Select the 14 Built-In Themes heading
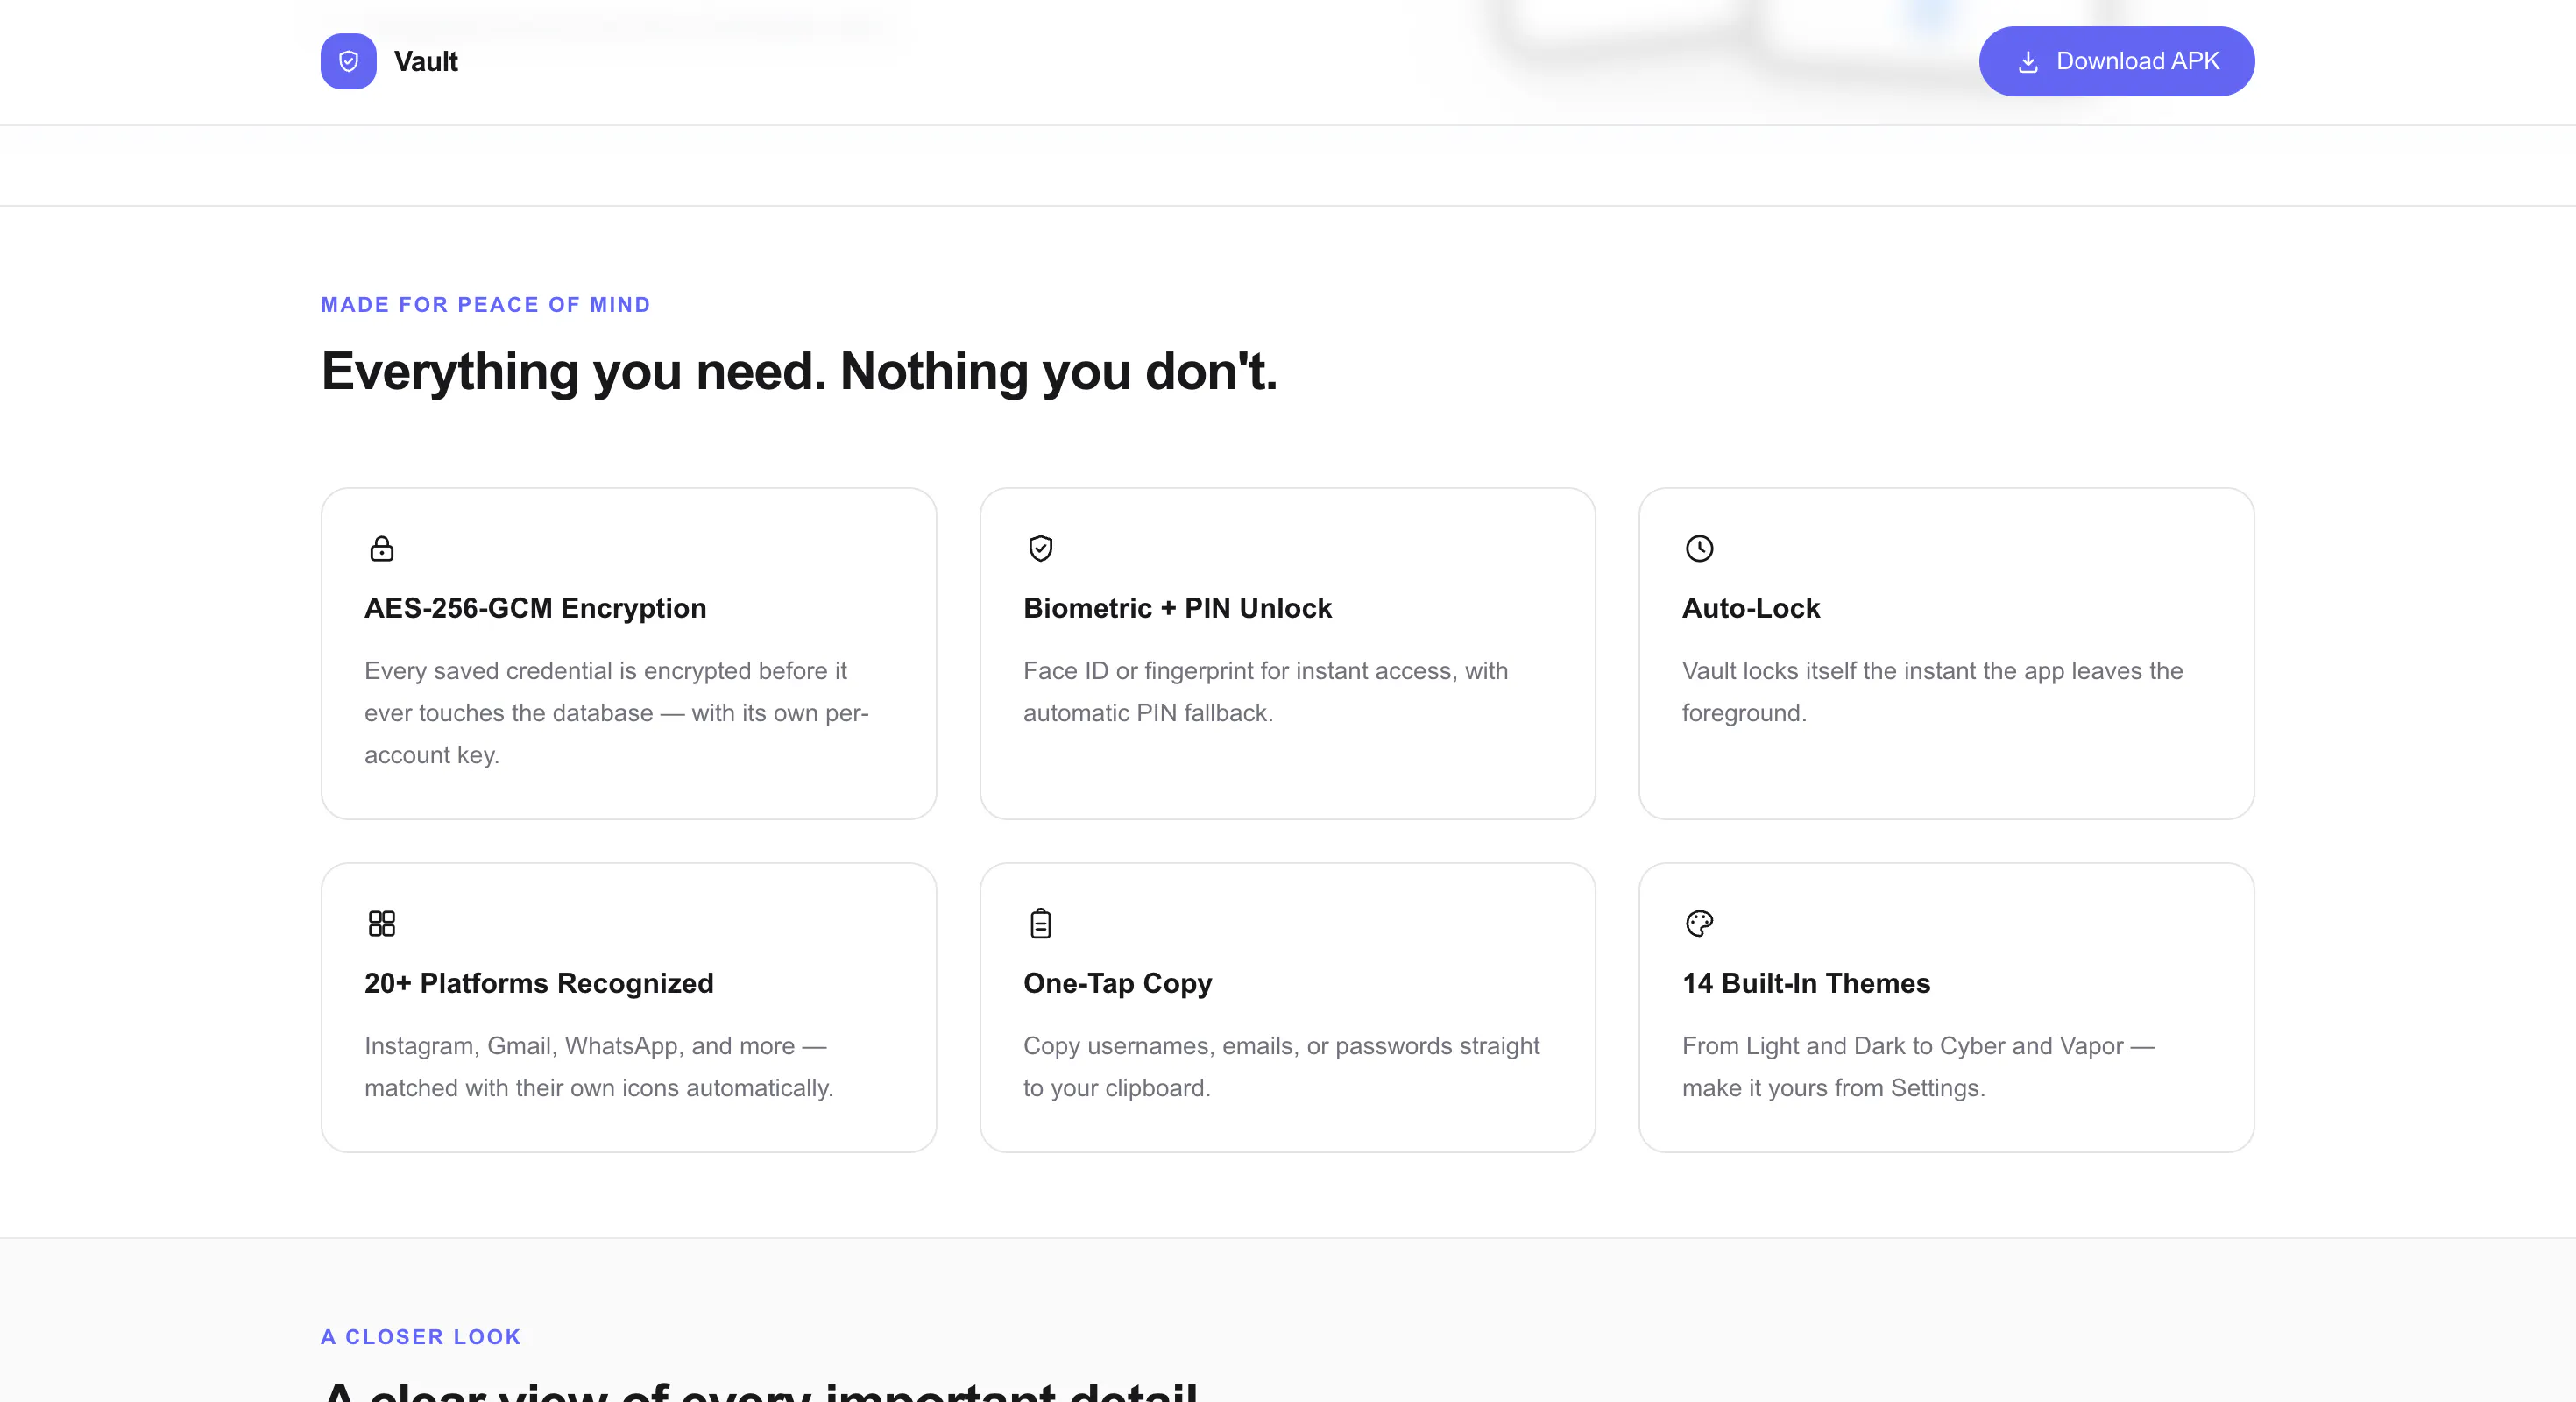This screenshot has height=1402, width=2576. click(x=1806, y=983)
